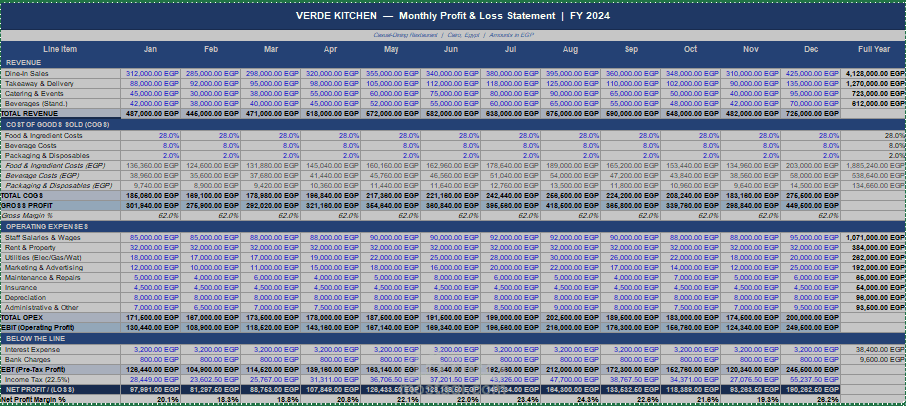Click the 'Takeaway & Delivery' row label

pyautogui.click(x=61, y=84)
